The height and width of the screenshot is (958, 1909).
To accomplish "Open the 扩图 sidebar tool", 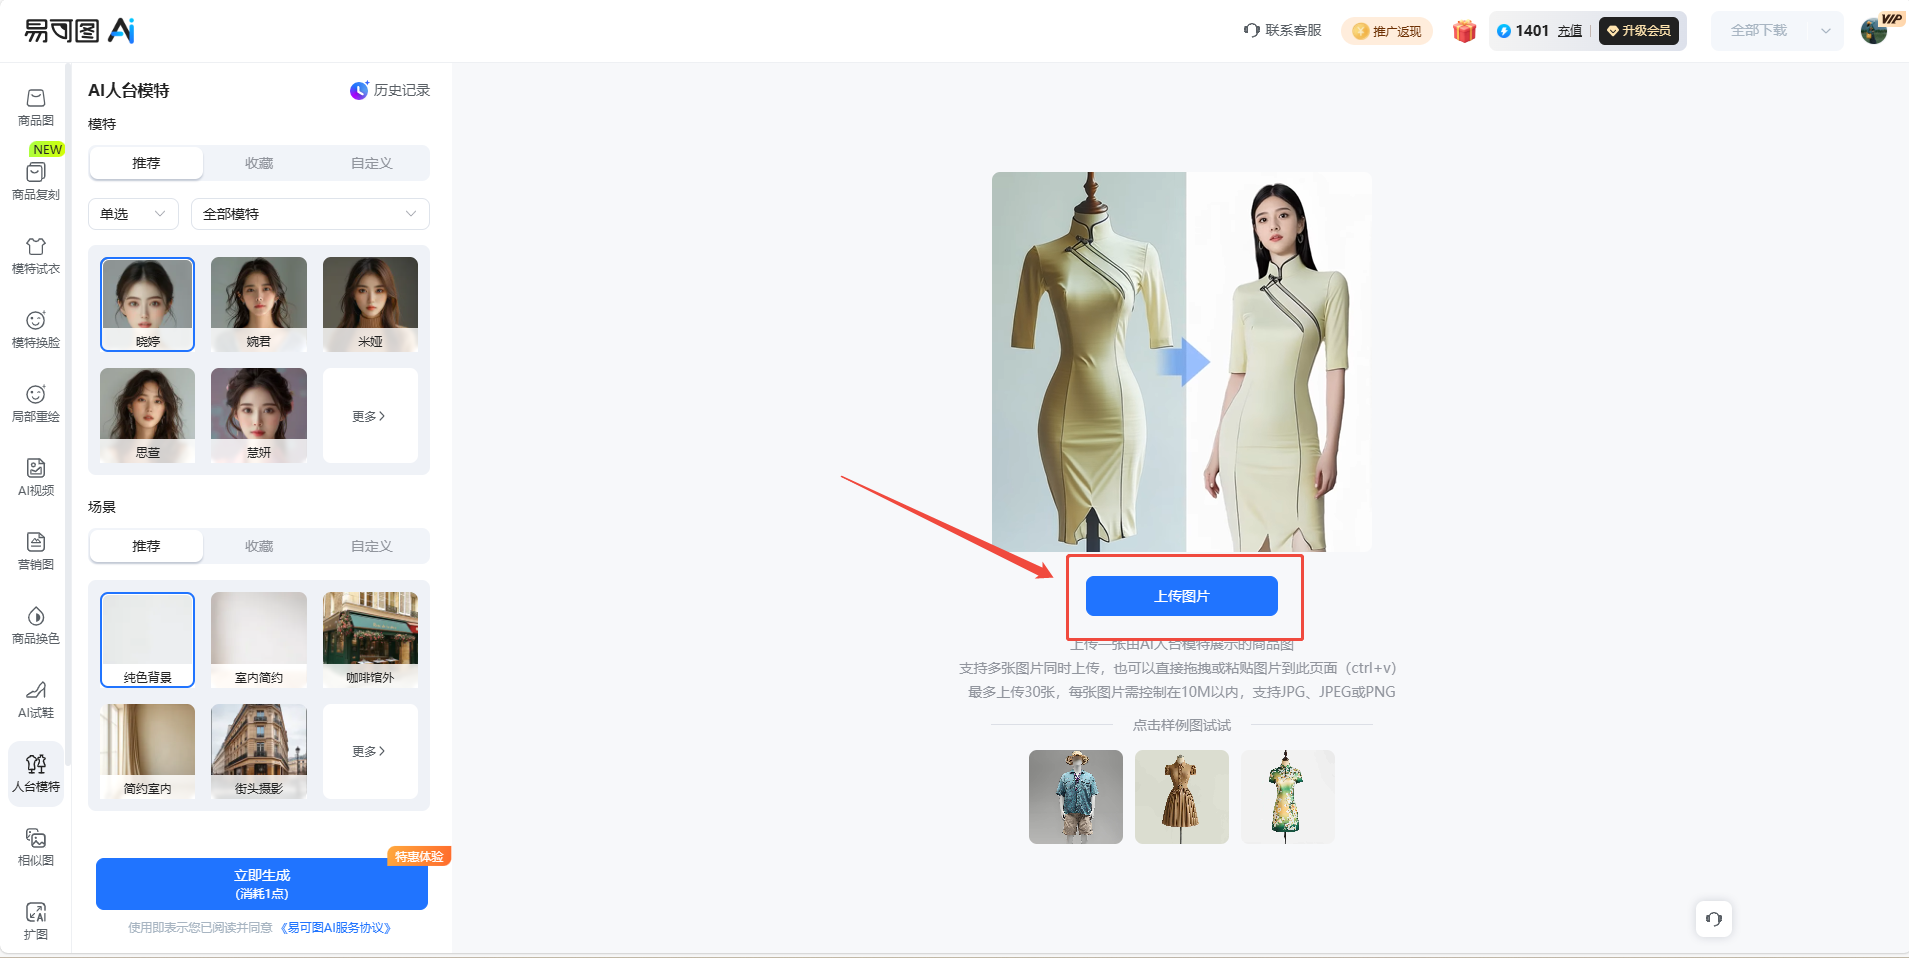I will tap(36, 922).
